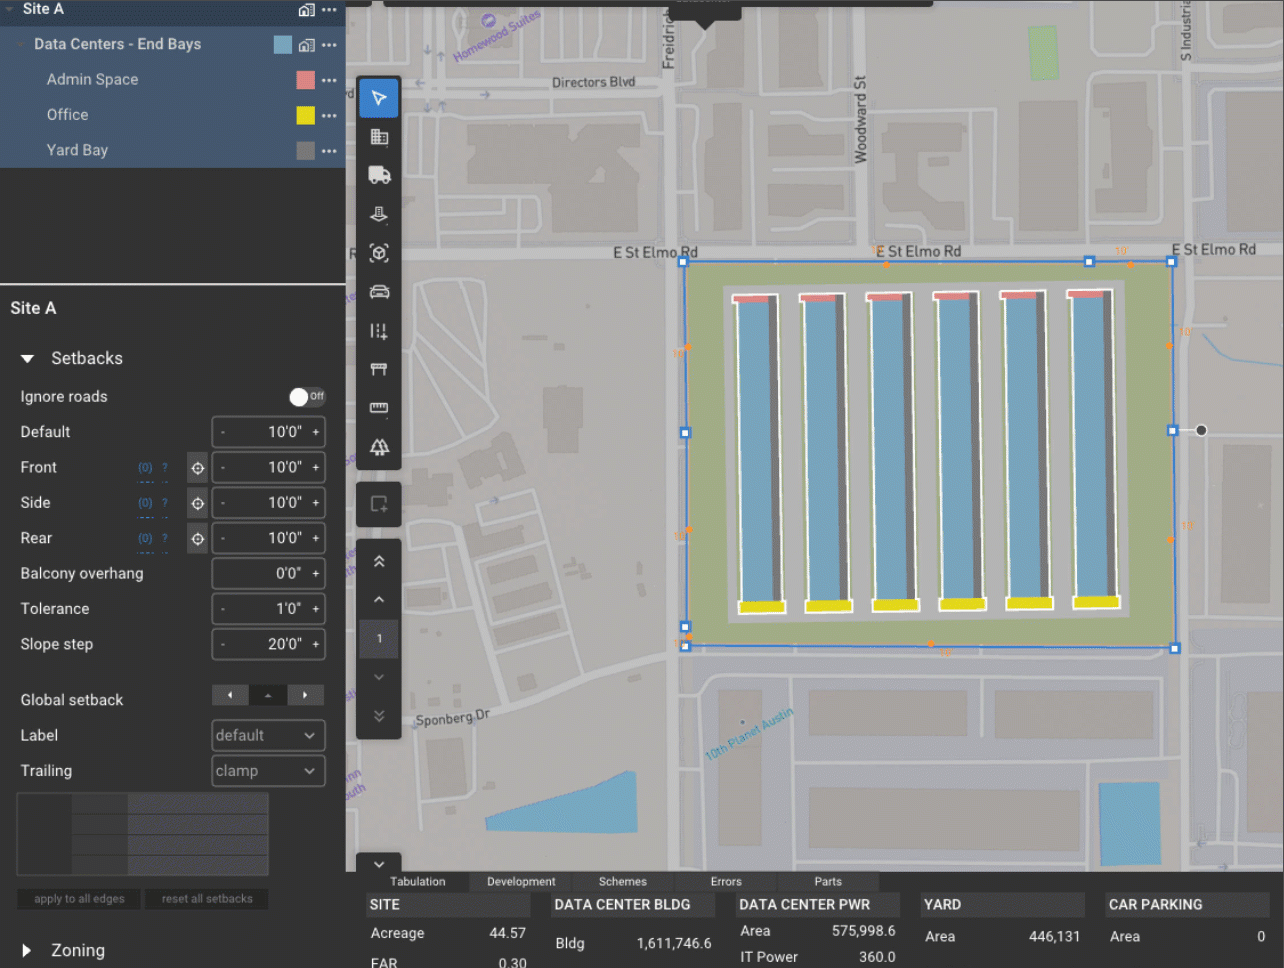Screen dimensions: 1284x968
Task: Click the Site A building visibility icon
Action: point(307,10)
